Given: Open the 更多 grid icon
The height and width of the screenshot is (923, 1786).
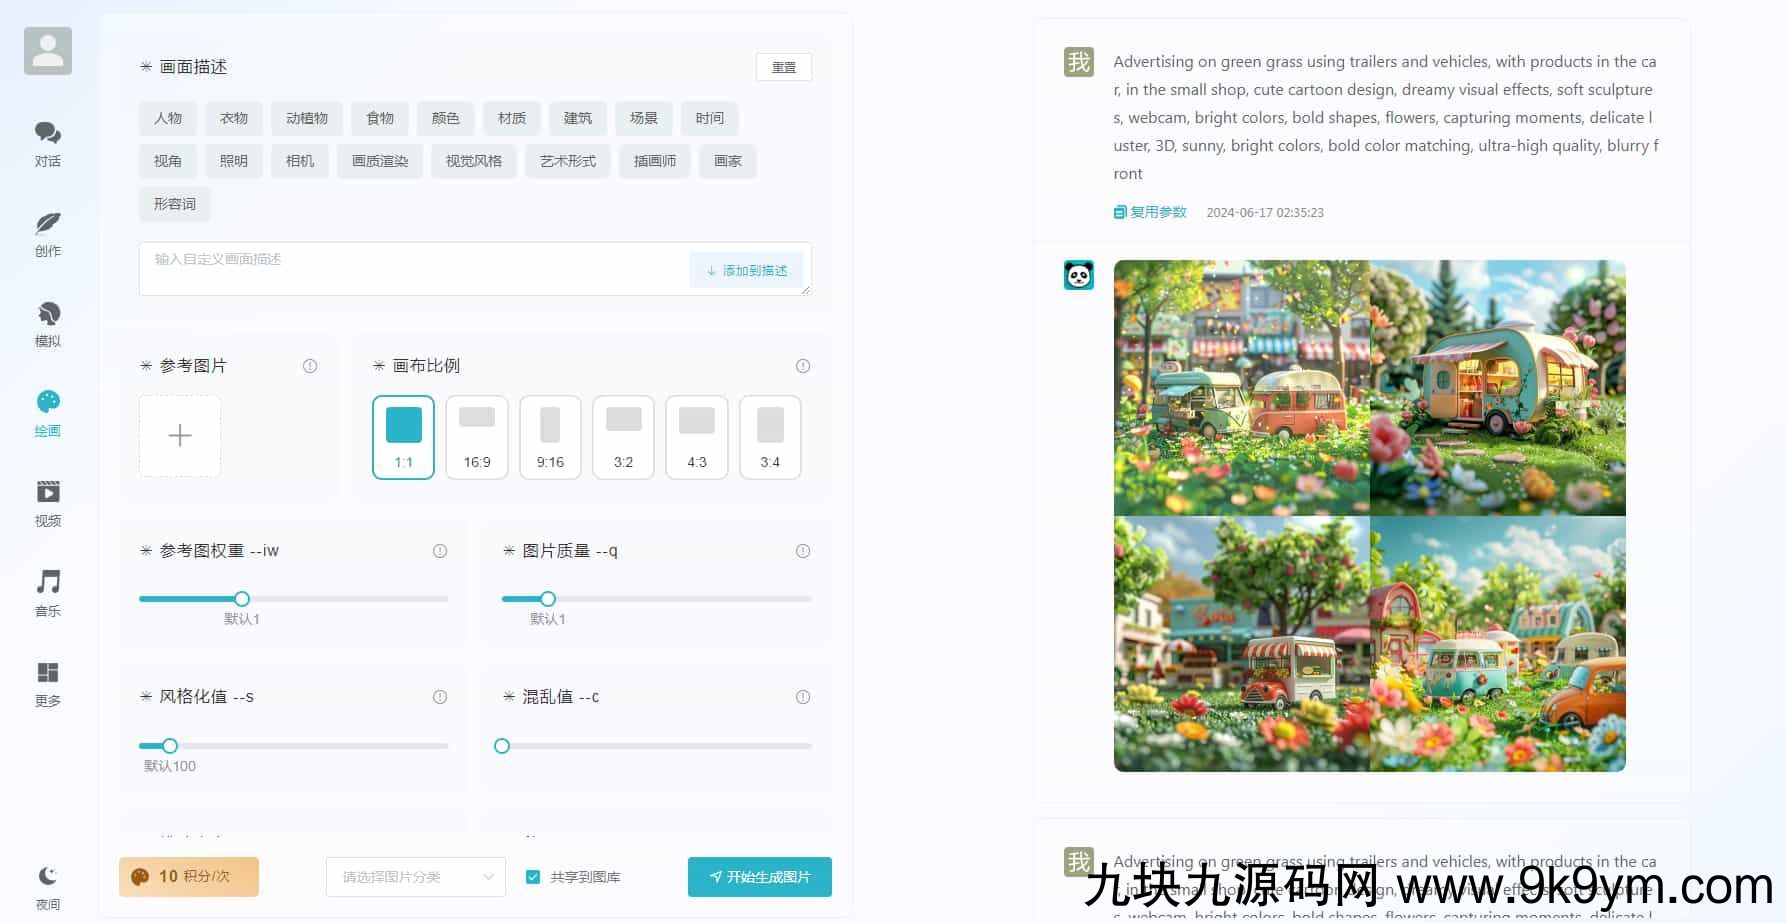Looking at the screenshot, I should coord(47,673).
